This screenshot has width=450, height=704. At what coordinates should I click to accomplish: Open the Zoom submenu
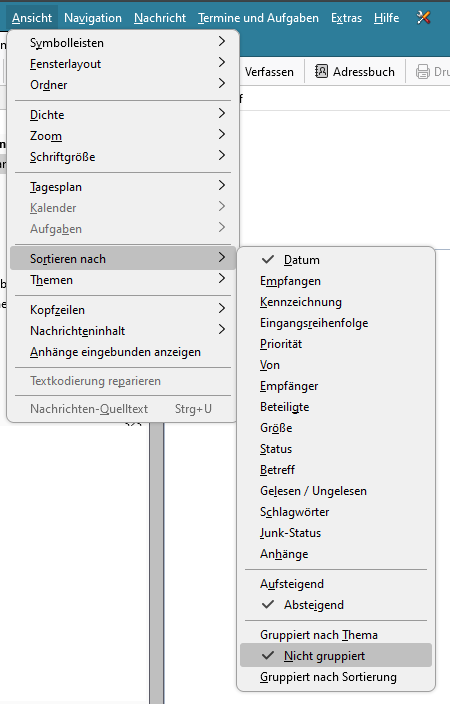pyautogui.click(x=123, y=136)
